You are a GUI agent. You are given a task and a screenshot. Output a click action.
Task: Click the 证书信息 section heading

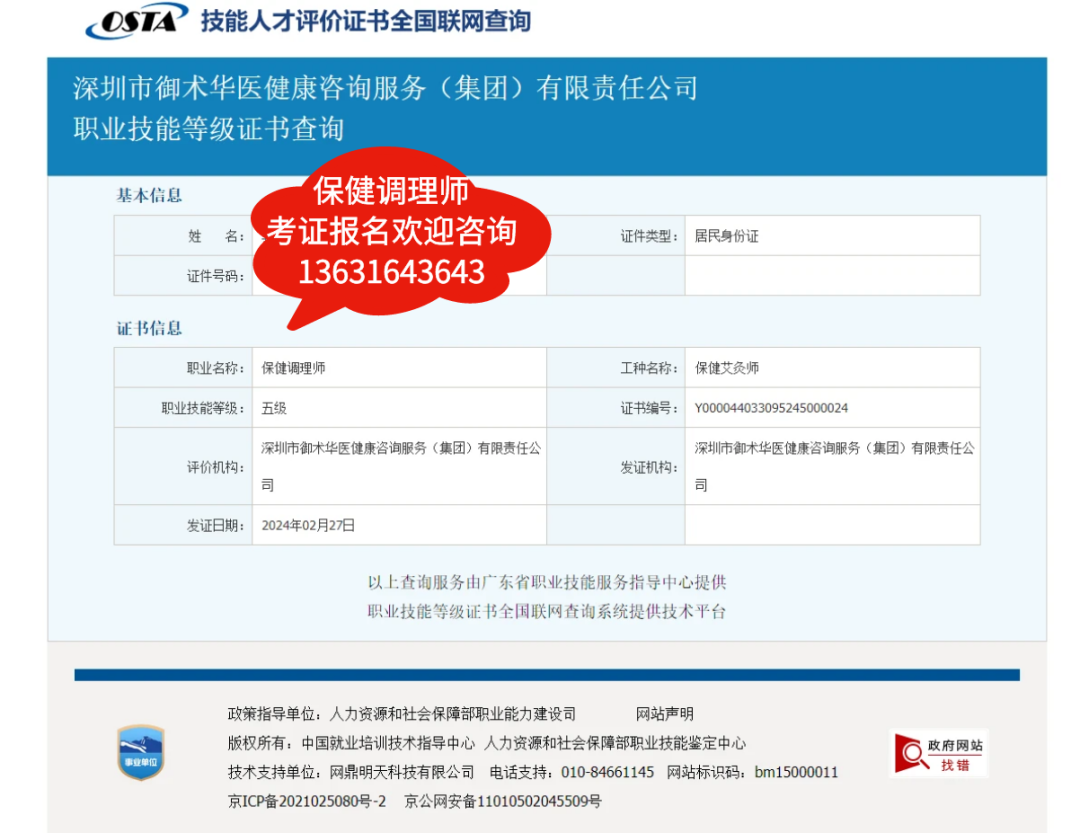tap(149, 329)
